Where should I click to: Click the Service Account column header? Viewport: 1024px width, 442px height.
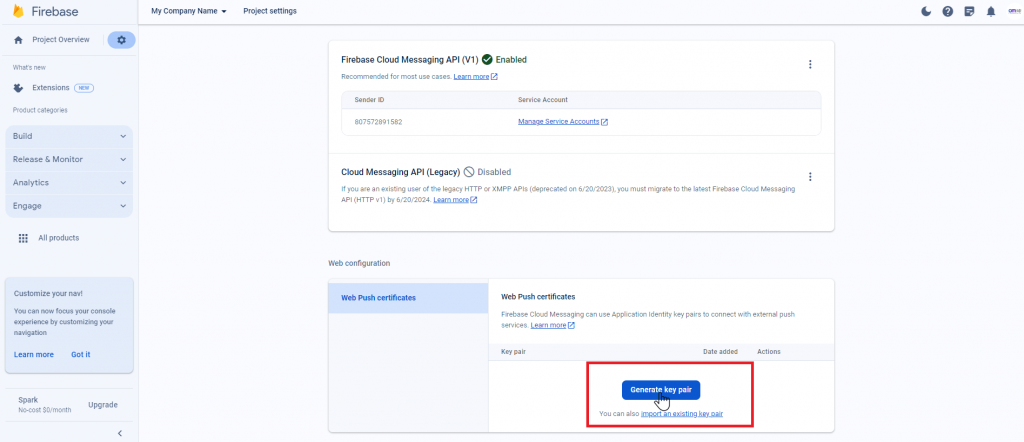pyautogui.click(x=543, y=100)
